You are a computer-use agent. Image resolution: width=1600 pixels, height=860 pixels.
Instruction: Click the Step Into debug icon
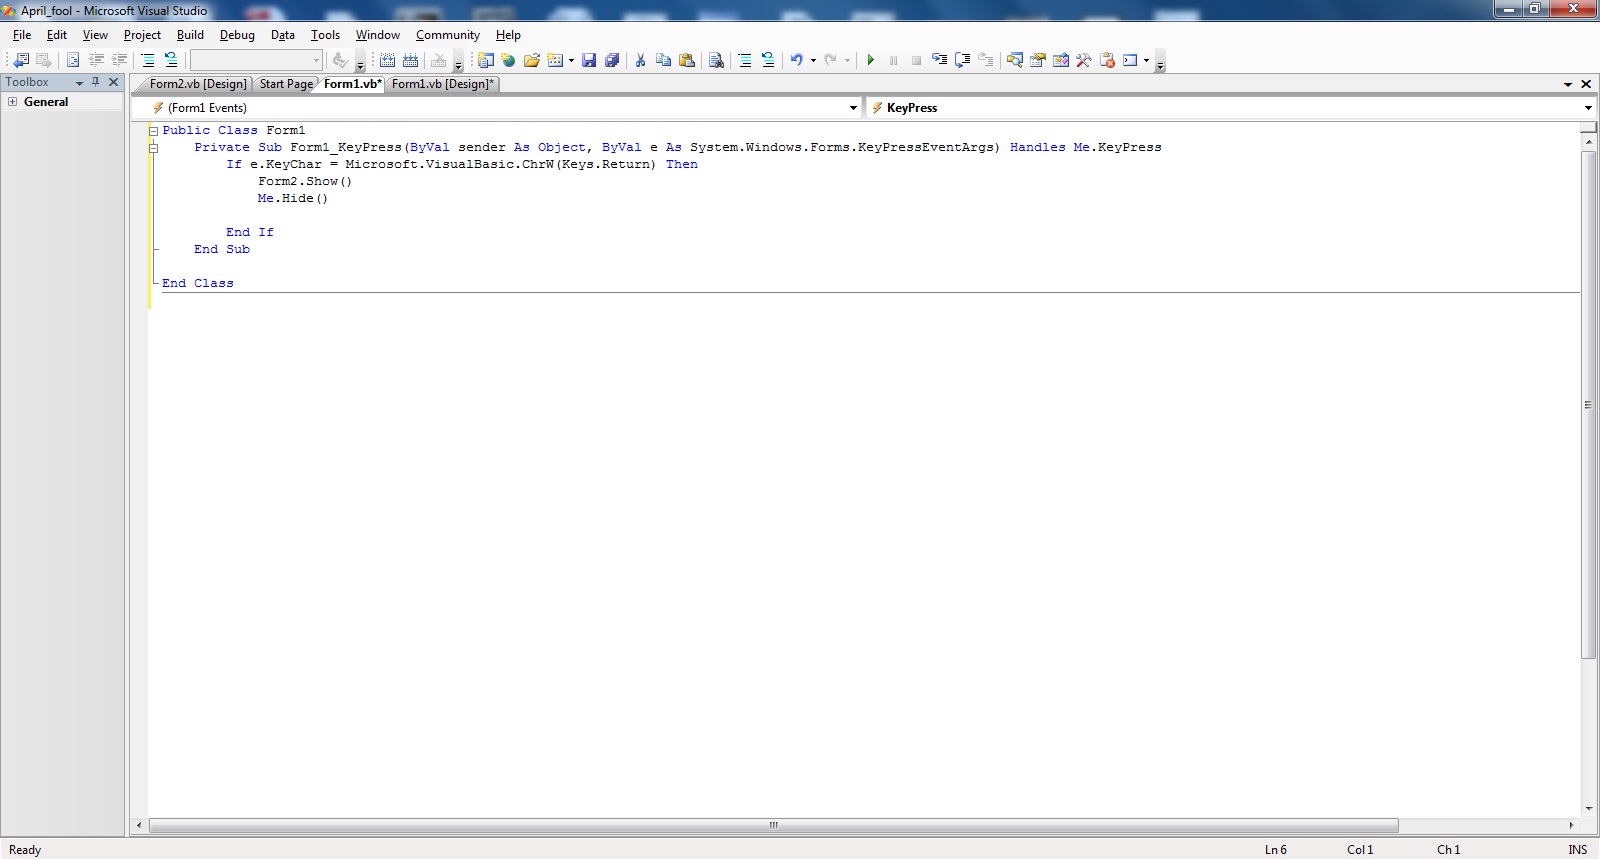(x=939, y=60)
